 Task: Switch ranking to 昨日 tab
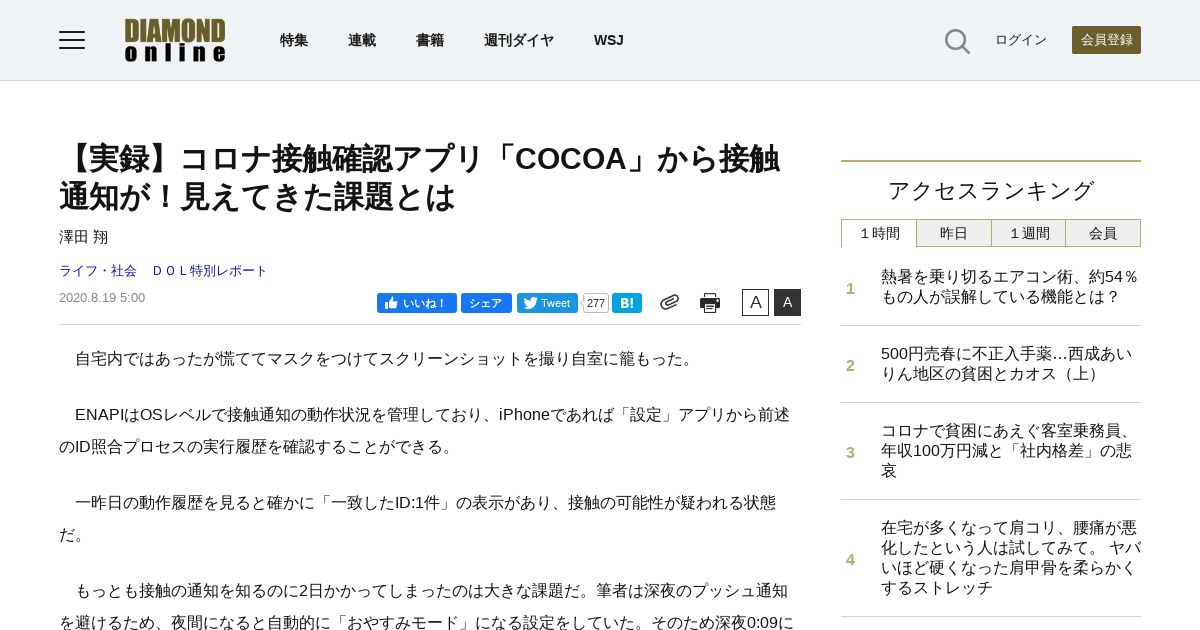tap(954, 233)
